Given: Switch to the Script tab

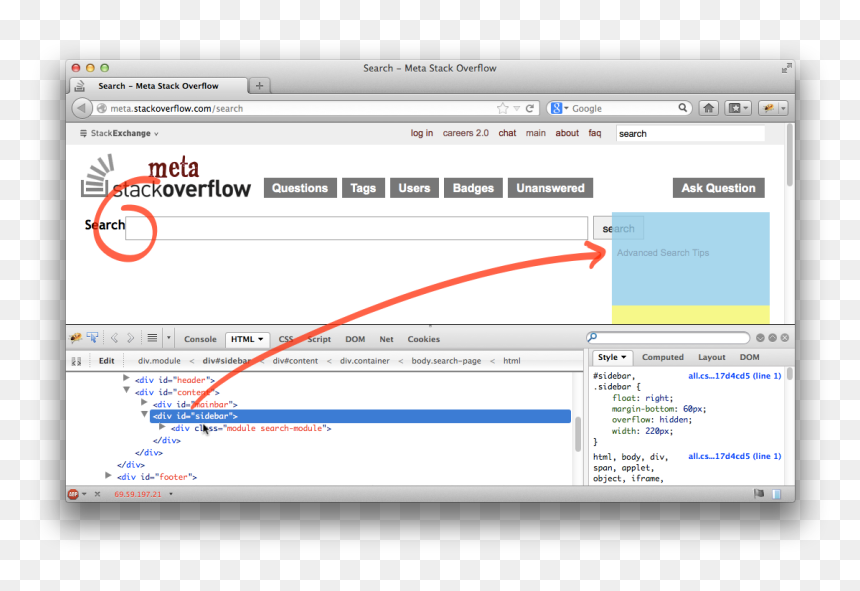Looking at the screenshot, I should click(319, 339).
